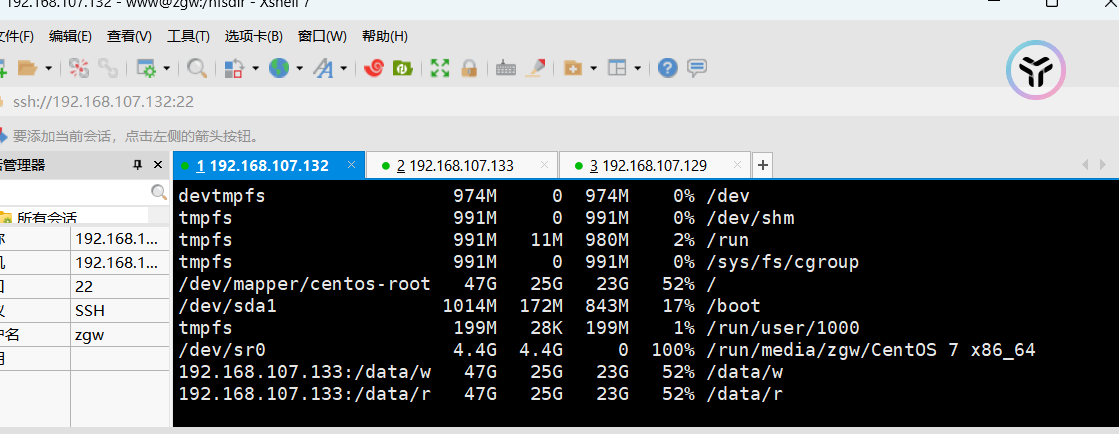Click the session manager search field
Viewport: 1119px width, 434px height.
click(74, 192)
